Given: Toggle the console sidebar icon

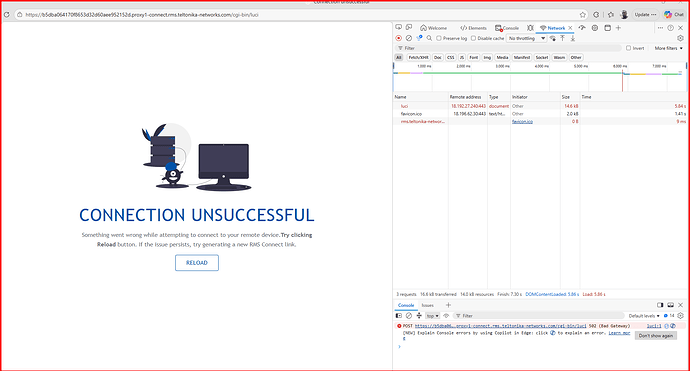Looking at the screenshot, I should click(x=399, y=316).
